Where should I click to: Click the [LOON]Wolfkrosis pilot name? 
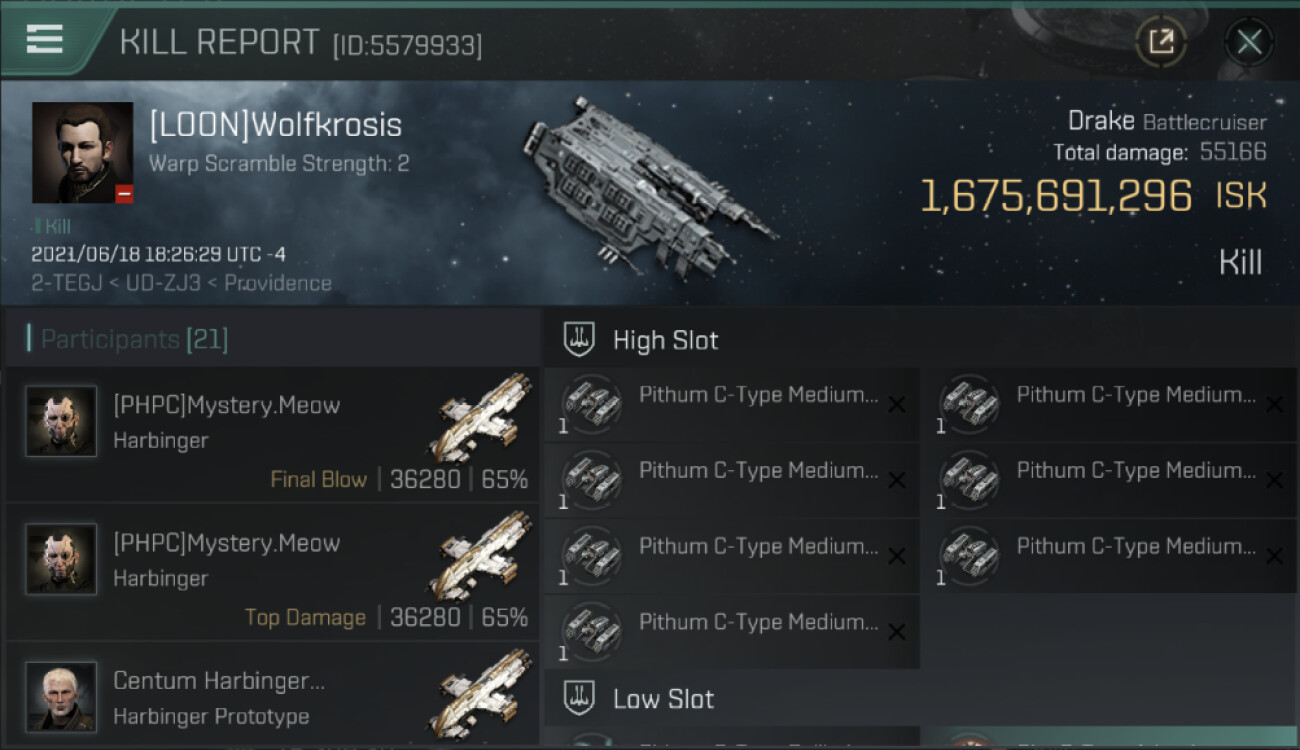pyautogui.click(x=275, y=126)
